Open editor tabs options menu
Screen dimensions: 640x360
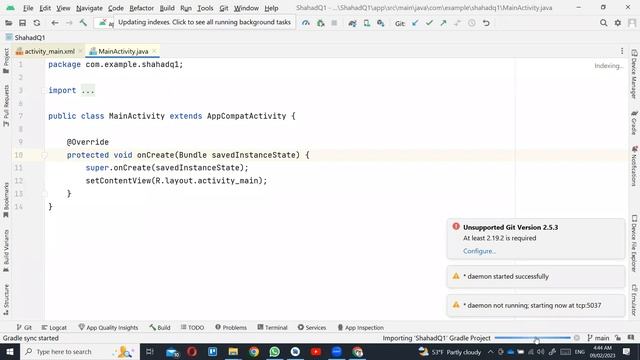[622, 51]
